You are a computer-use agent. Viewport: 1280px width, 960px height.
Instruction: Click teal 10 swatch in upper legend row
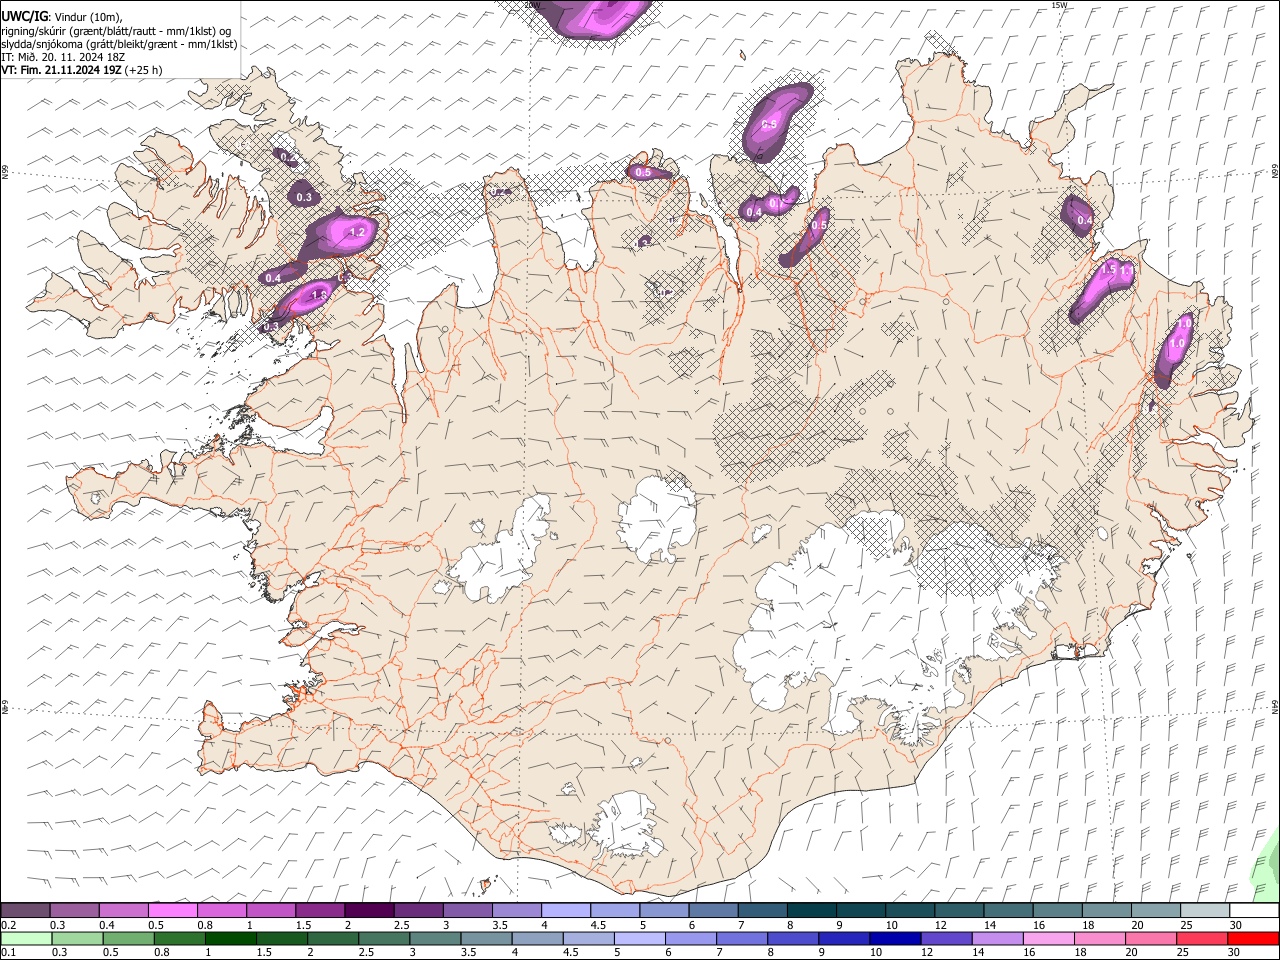pos(909,910)
